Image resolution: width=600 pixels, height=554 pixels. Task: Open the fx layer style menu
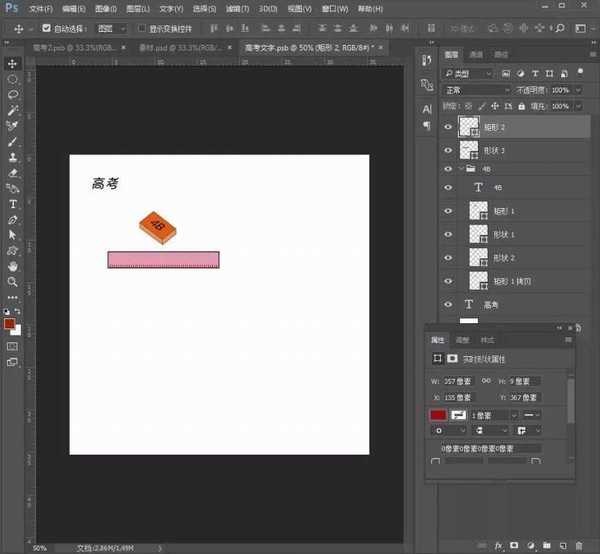coord(497,544)
